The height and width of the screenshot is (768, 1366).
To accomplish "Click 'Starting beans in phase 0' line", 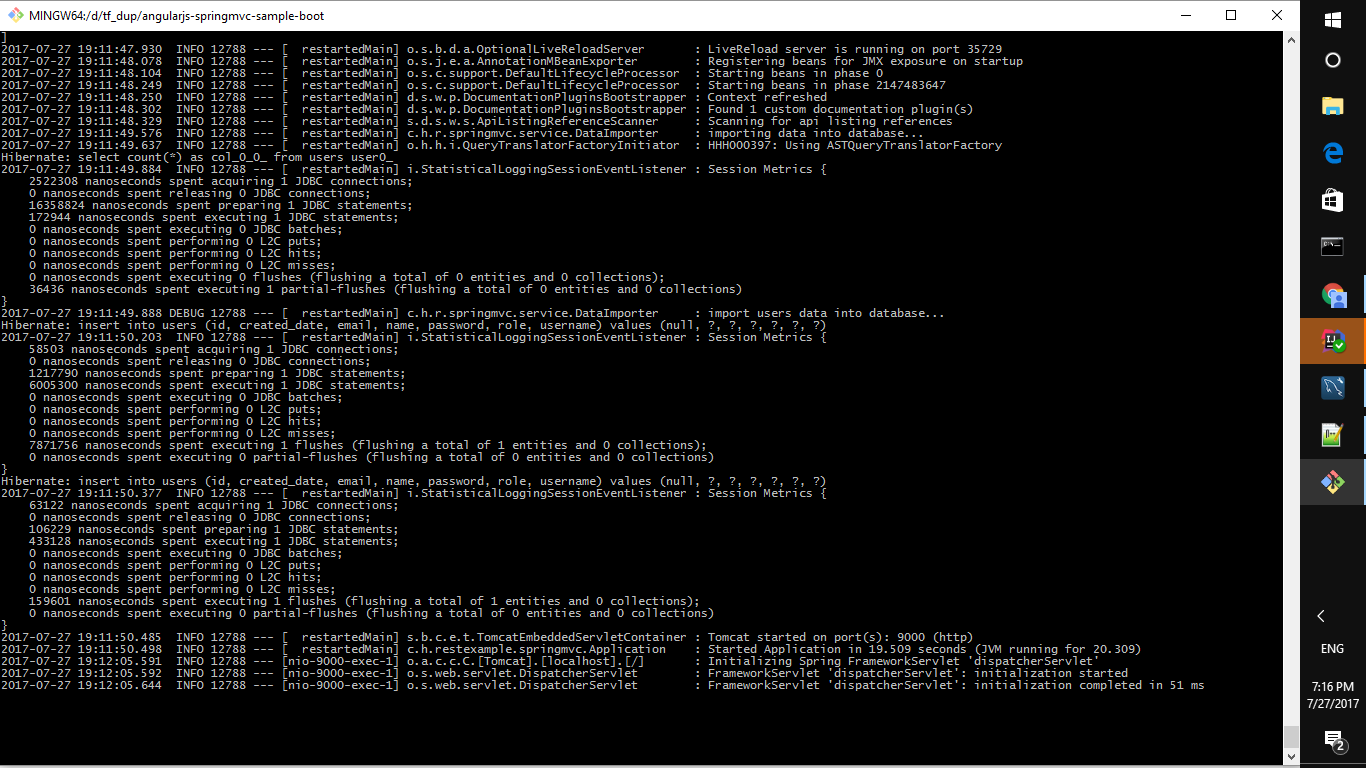I will (x=795, y=73).
